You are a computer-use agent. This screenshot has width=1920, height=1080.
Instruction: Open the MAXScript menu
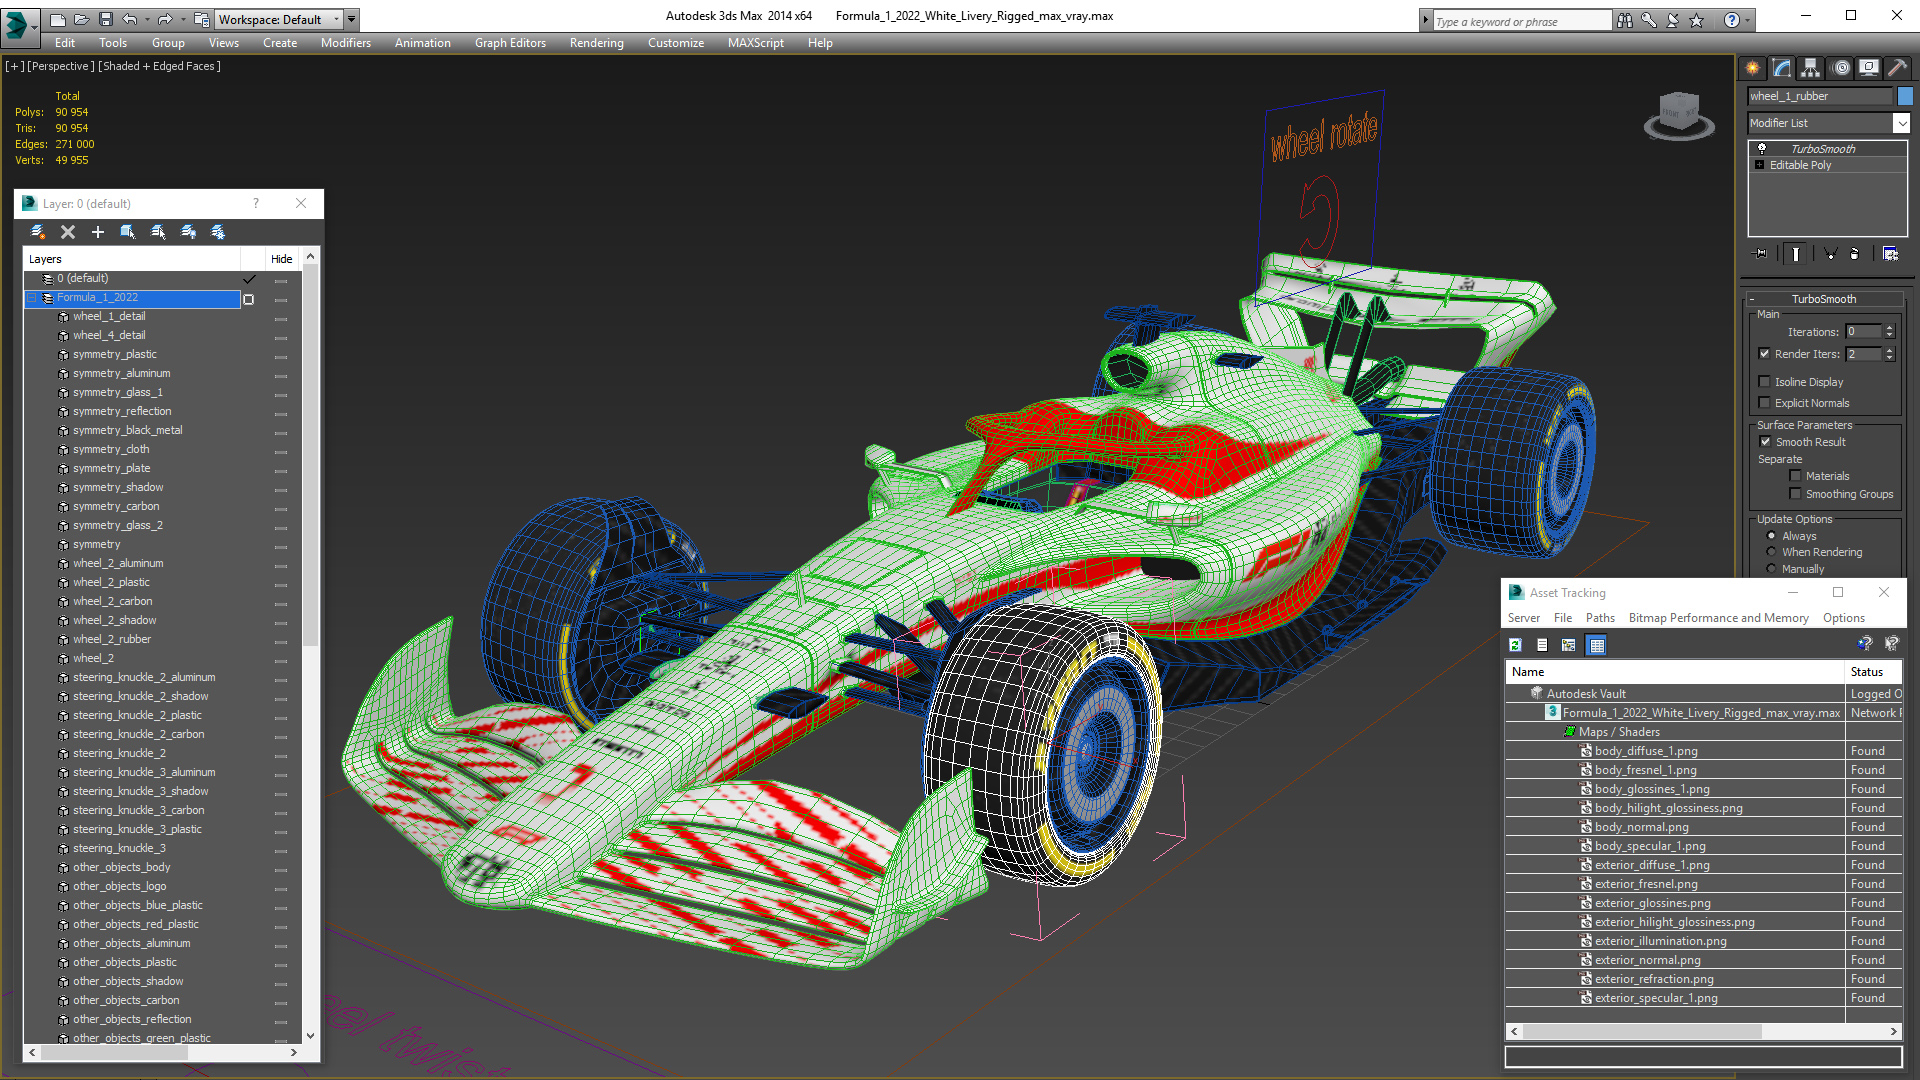point(755,43)
